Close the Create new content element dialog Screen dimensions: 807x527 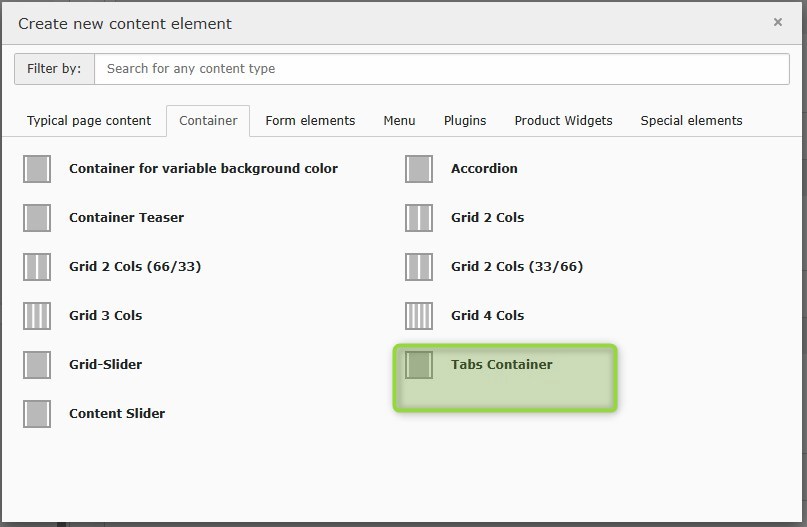point(778,22)
